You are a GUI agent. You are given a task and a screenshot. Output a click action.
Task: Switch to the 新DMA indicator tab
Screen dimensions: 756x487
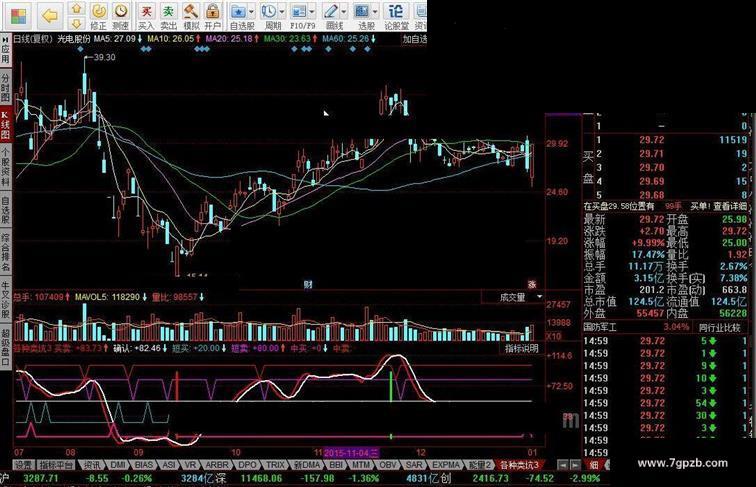point(307,465)
